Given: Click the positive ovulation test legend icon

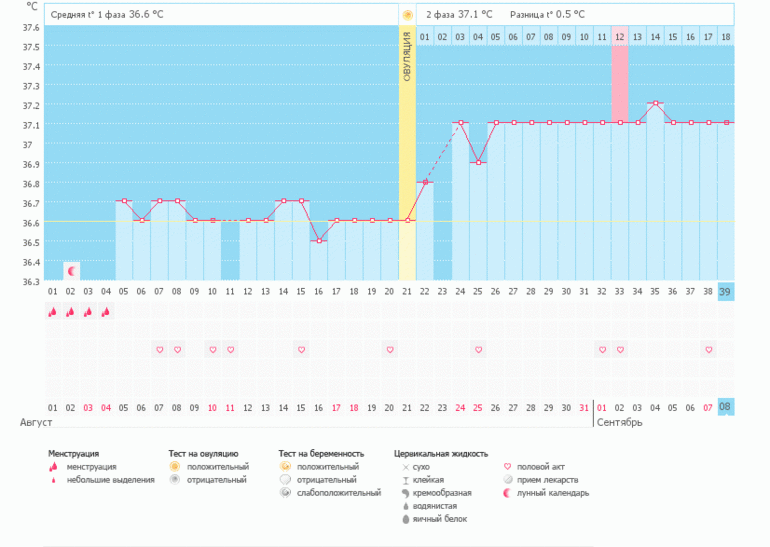Looking at the screenshot, I should [x=174, y=467].
